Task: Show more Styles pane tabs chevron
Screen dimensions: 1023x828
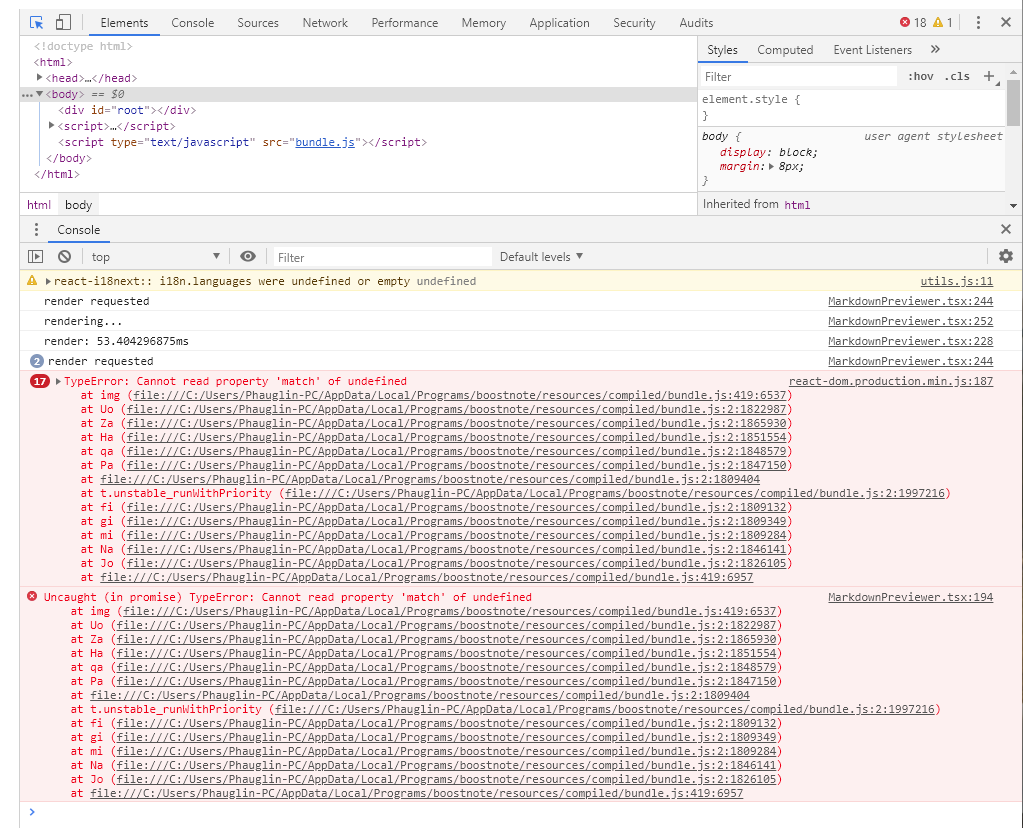Action: (x=935, y=50)
